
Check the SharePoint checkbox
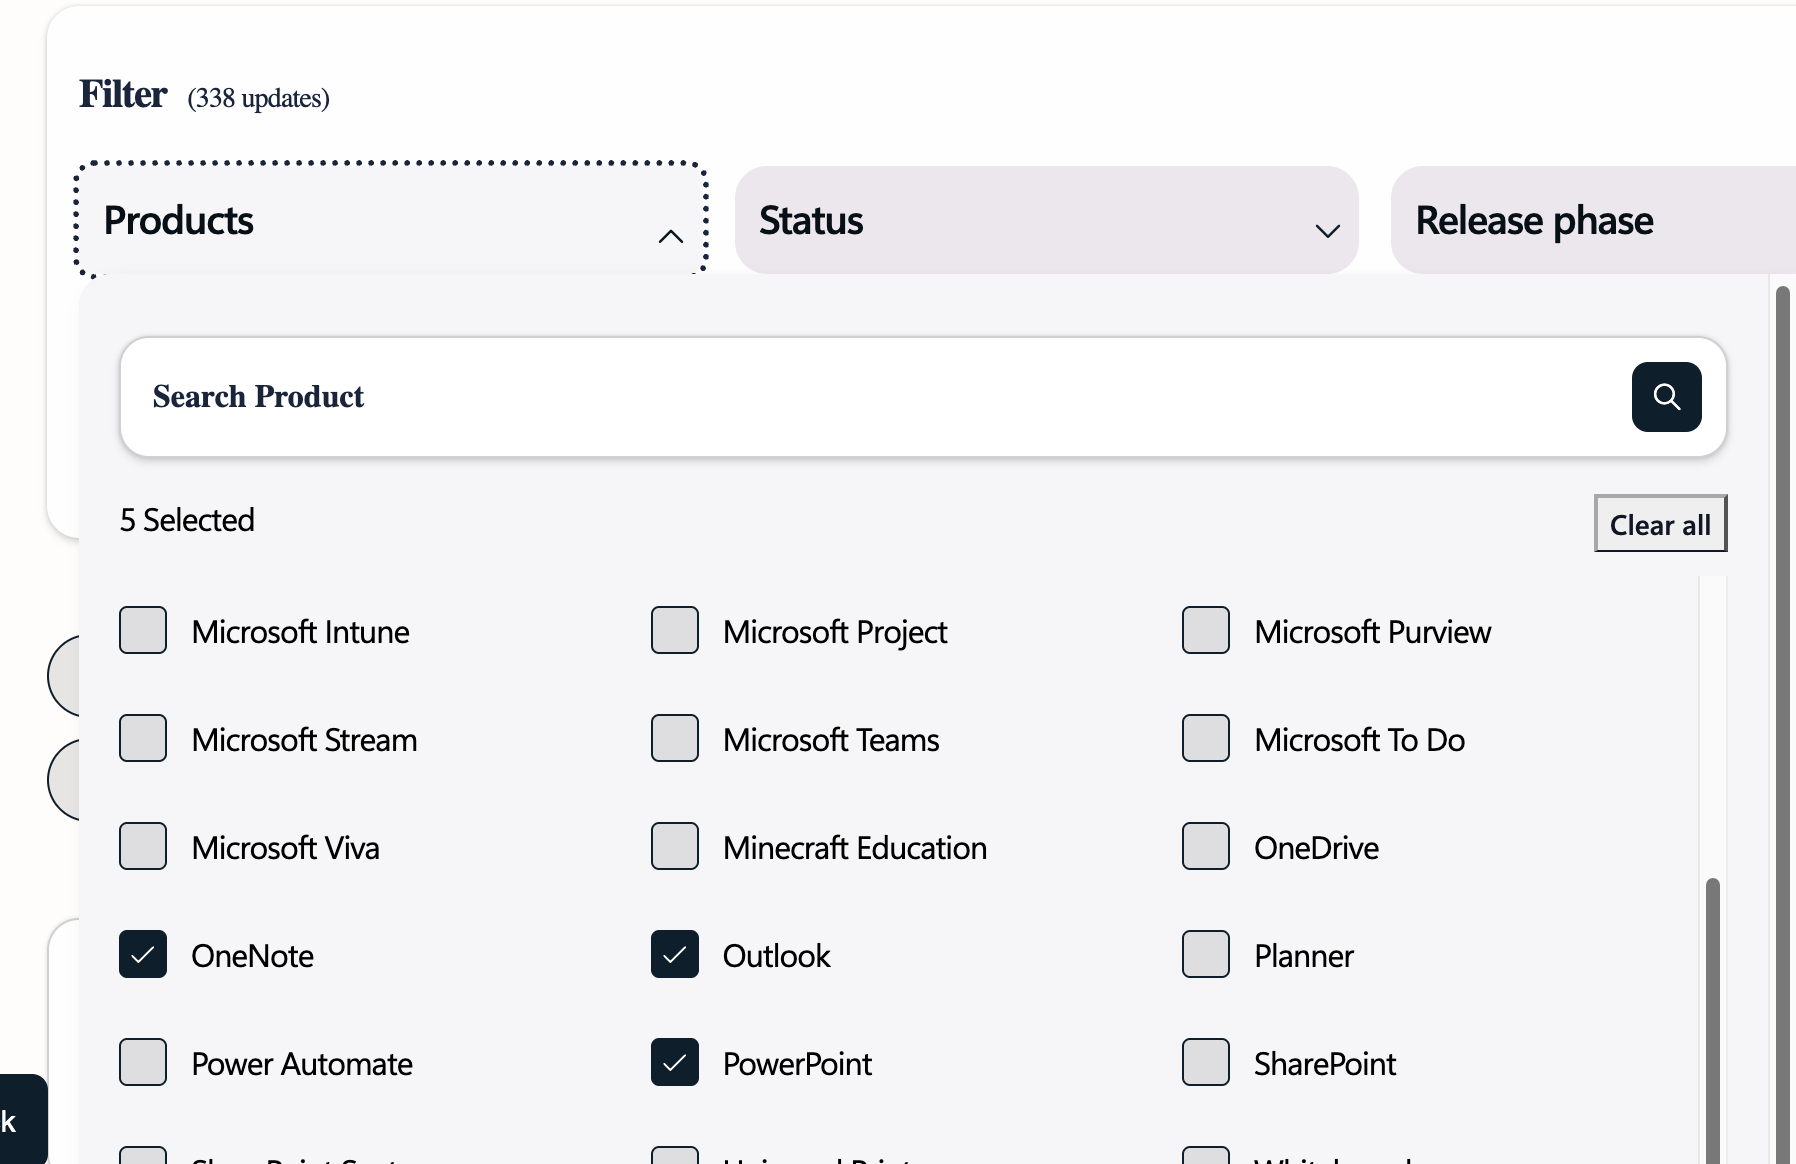1206,1063
